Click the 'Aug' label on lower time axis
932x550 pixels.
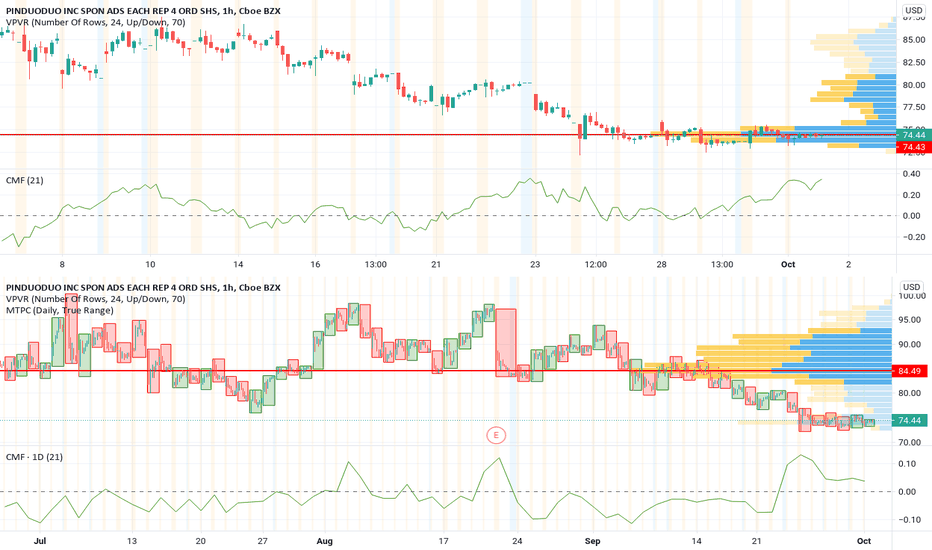[x=324, y=541]
